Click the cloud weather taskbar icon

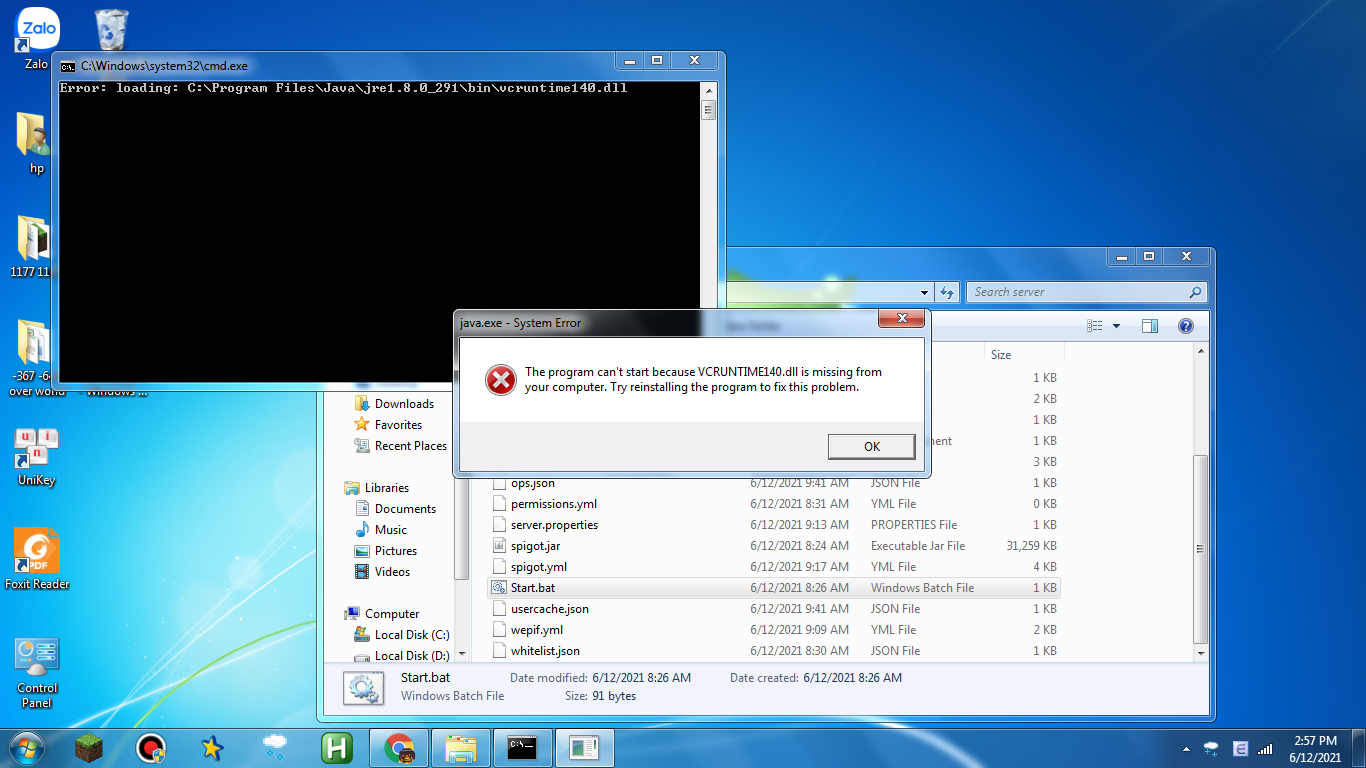click(274, 748)
